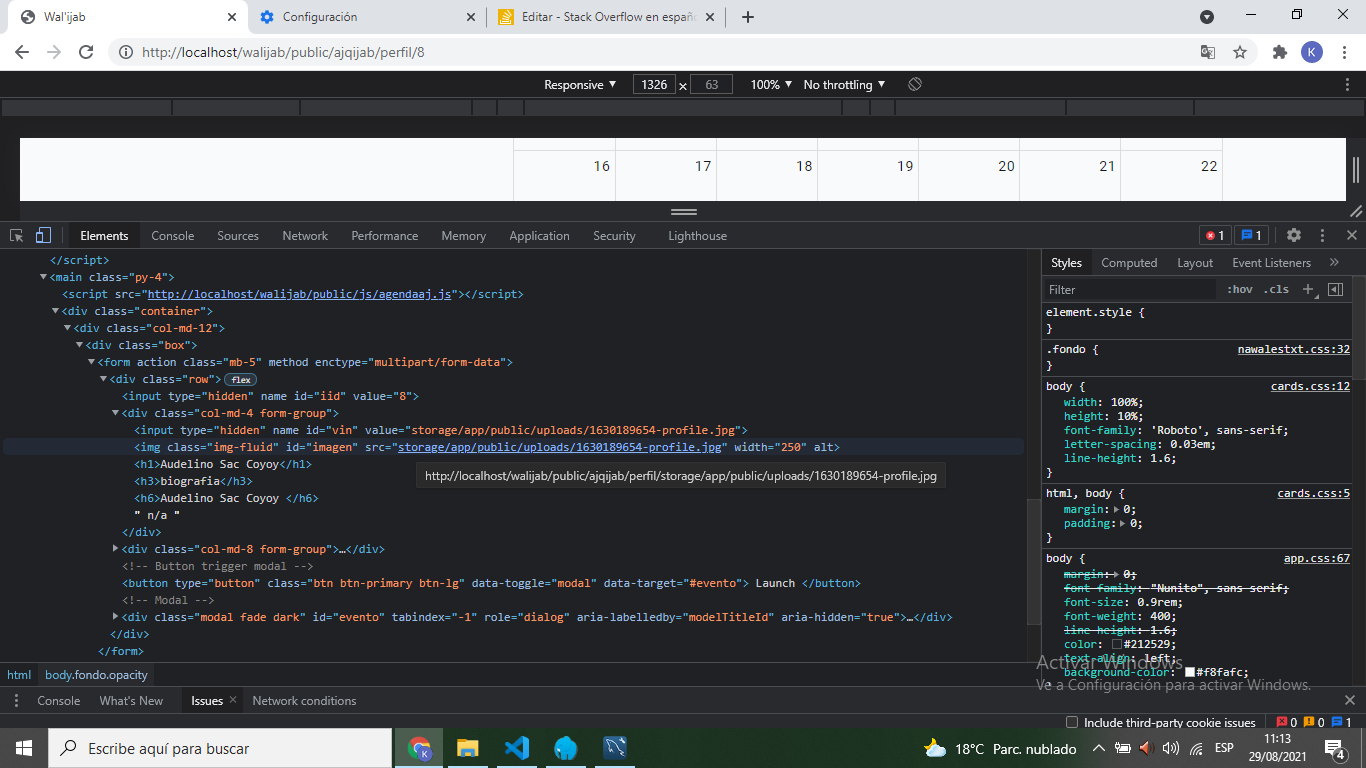Click the #f8fafc background color swatch
This screenshot has width=1366, height=768.
(x=1190, y=673)
